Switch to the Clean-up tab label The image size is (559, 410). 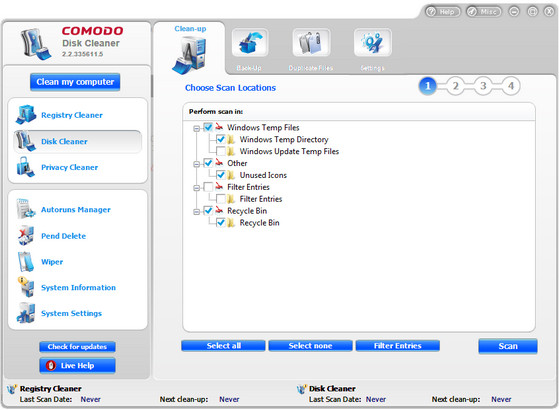click(x=190, y=29)
